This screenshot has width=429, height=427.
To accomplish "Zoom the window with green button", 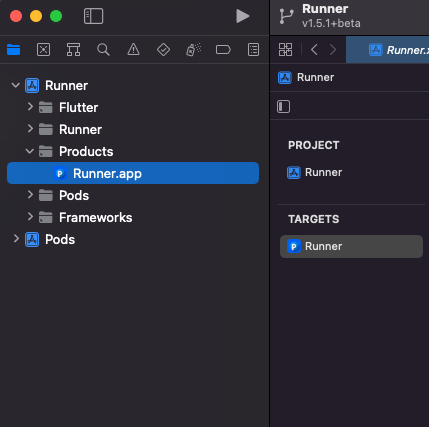I will pos(56,16).
